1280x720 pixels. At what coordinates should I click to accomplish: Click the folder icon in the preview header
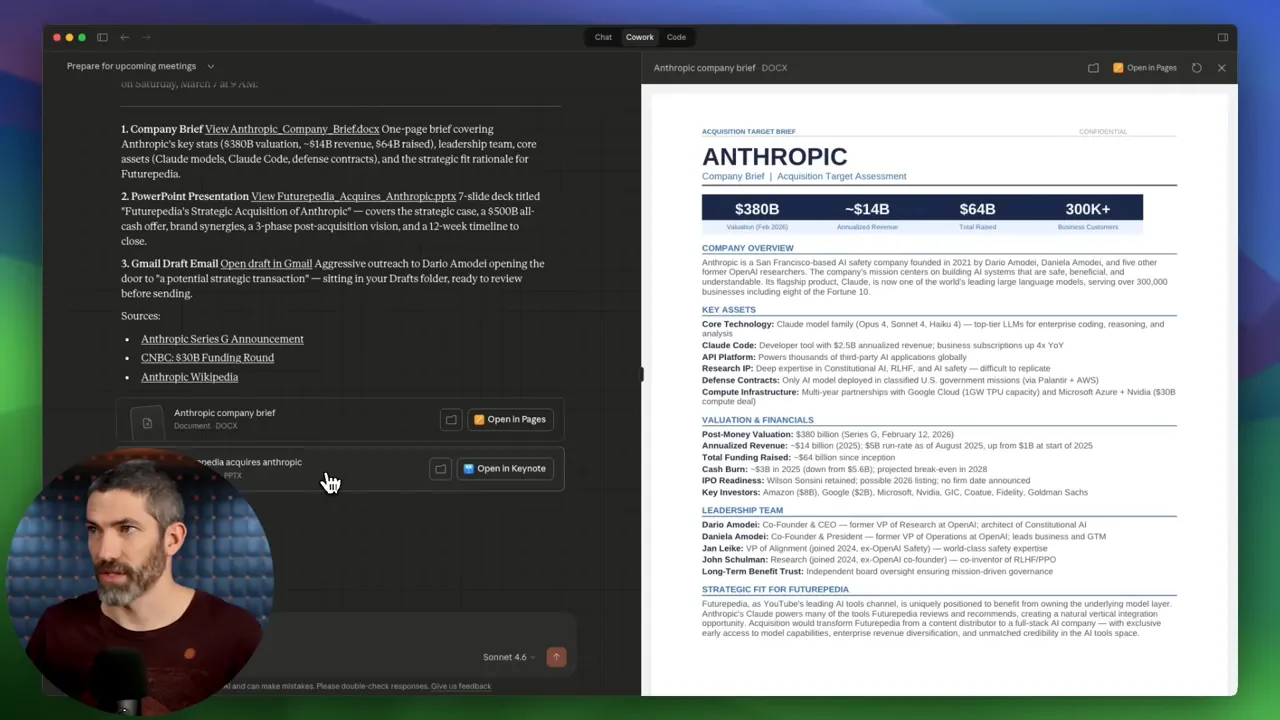1093,68
